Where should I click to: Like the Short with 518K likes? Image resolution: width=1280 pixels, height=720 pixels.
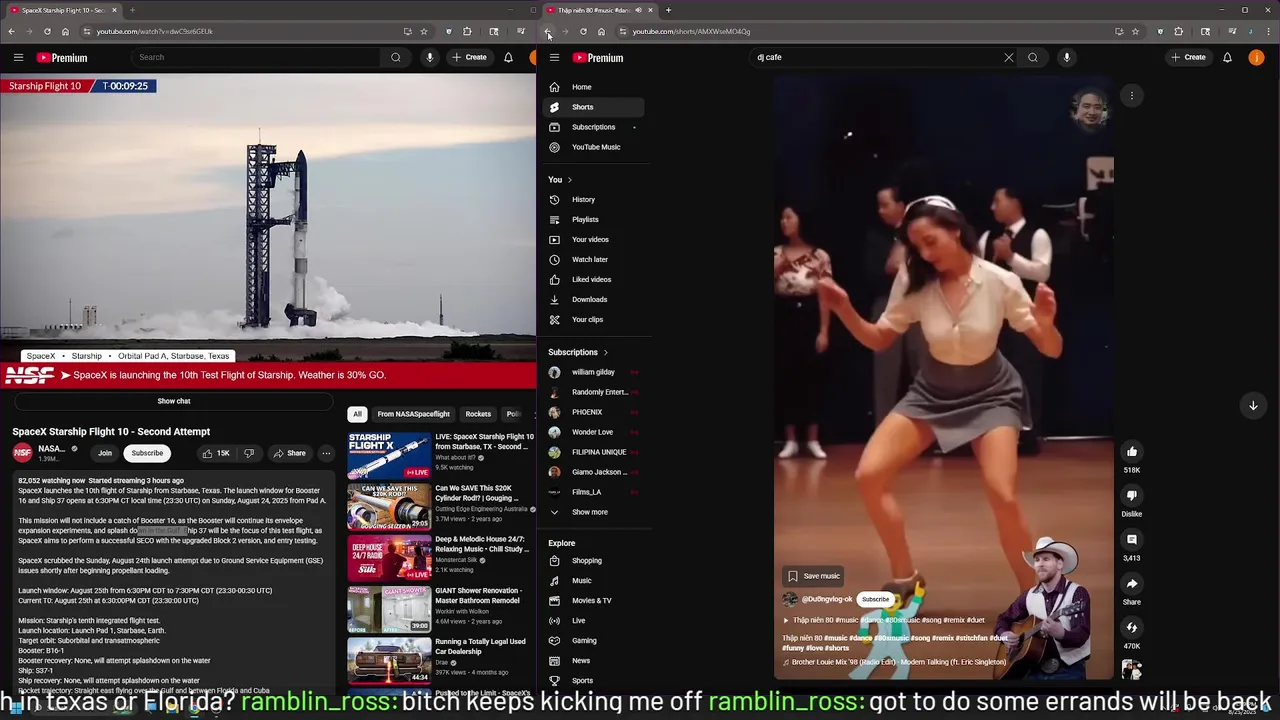pyautogui.click(x=1132, y=452)
